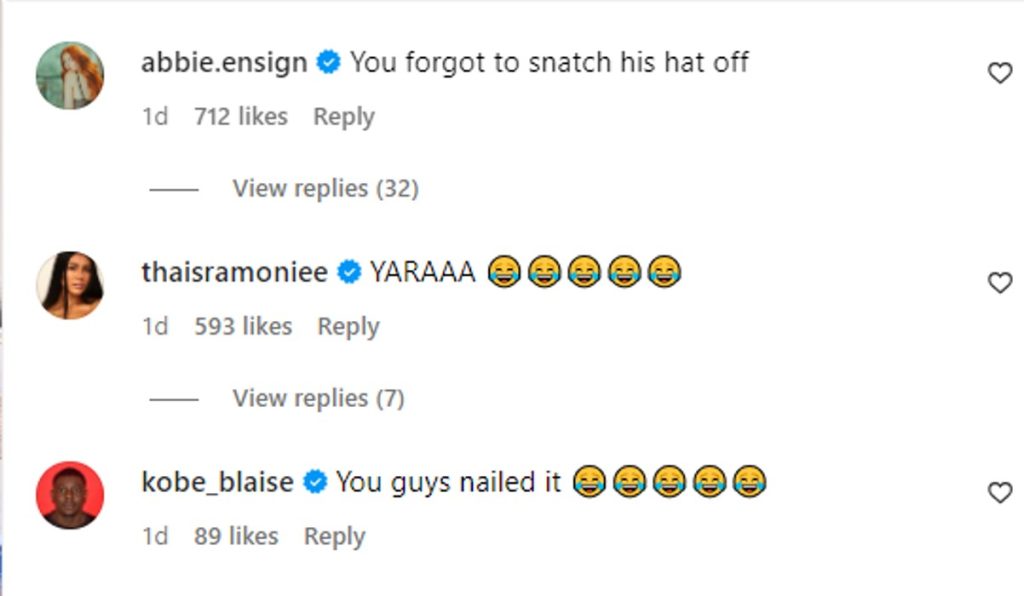The image size is (1024, 596).
Task: Open the thaisramoniee username link
Action: click(235, 272)
